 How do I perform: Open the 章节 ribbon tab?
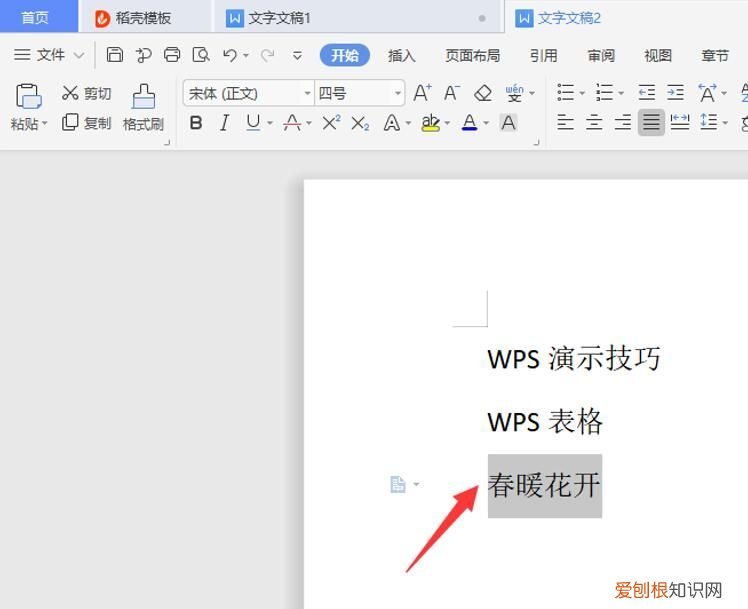point(715,56)
